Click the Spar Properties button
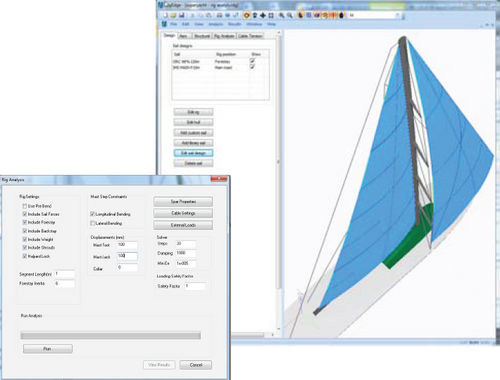500x380 pixels. click(x=183, y=202)
